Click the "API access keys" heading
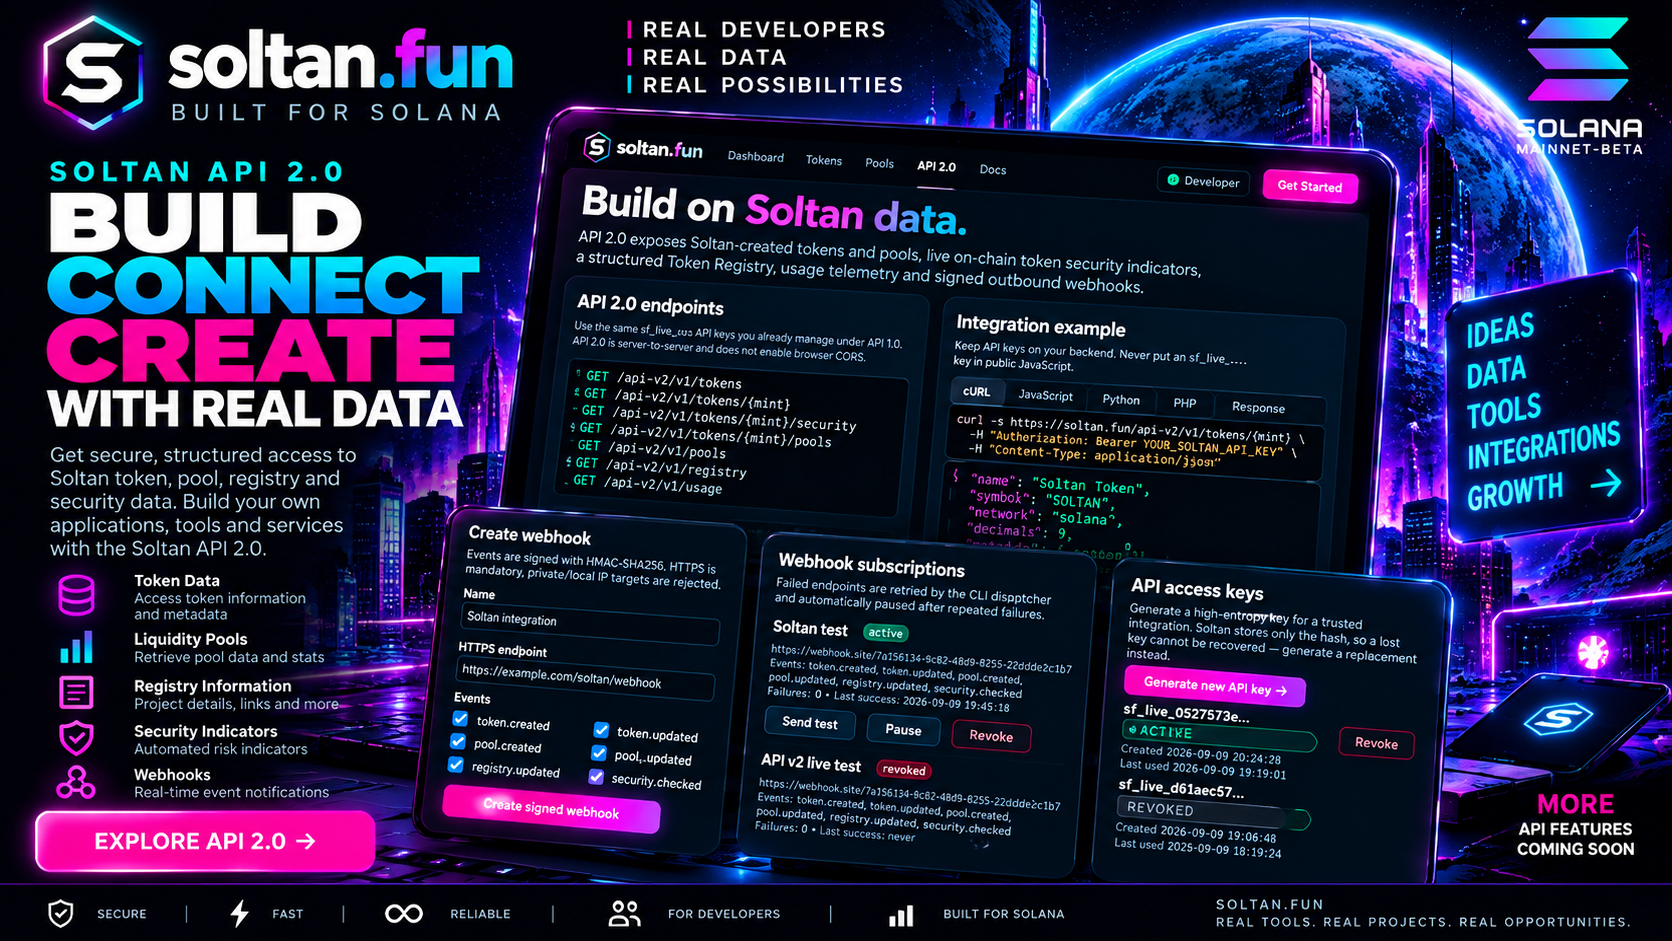The height and width of the screenshot is (941, 1672). (x=1197, y=590)
